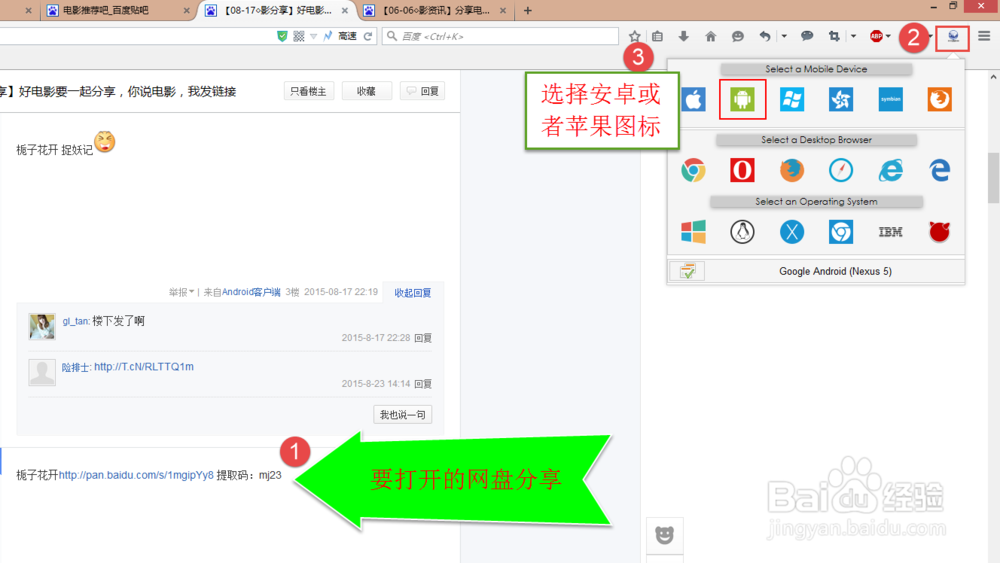The width and height of the screenshot is (1000, 563).
Task: Open a new tab with plus button
Action: pos(527,10)
